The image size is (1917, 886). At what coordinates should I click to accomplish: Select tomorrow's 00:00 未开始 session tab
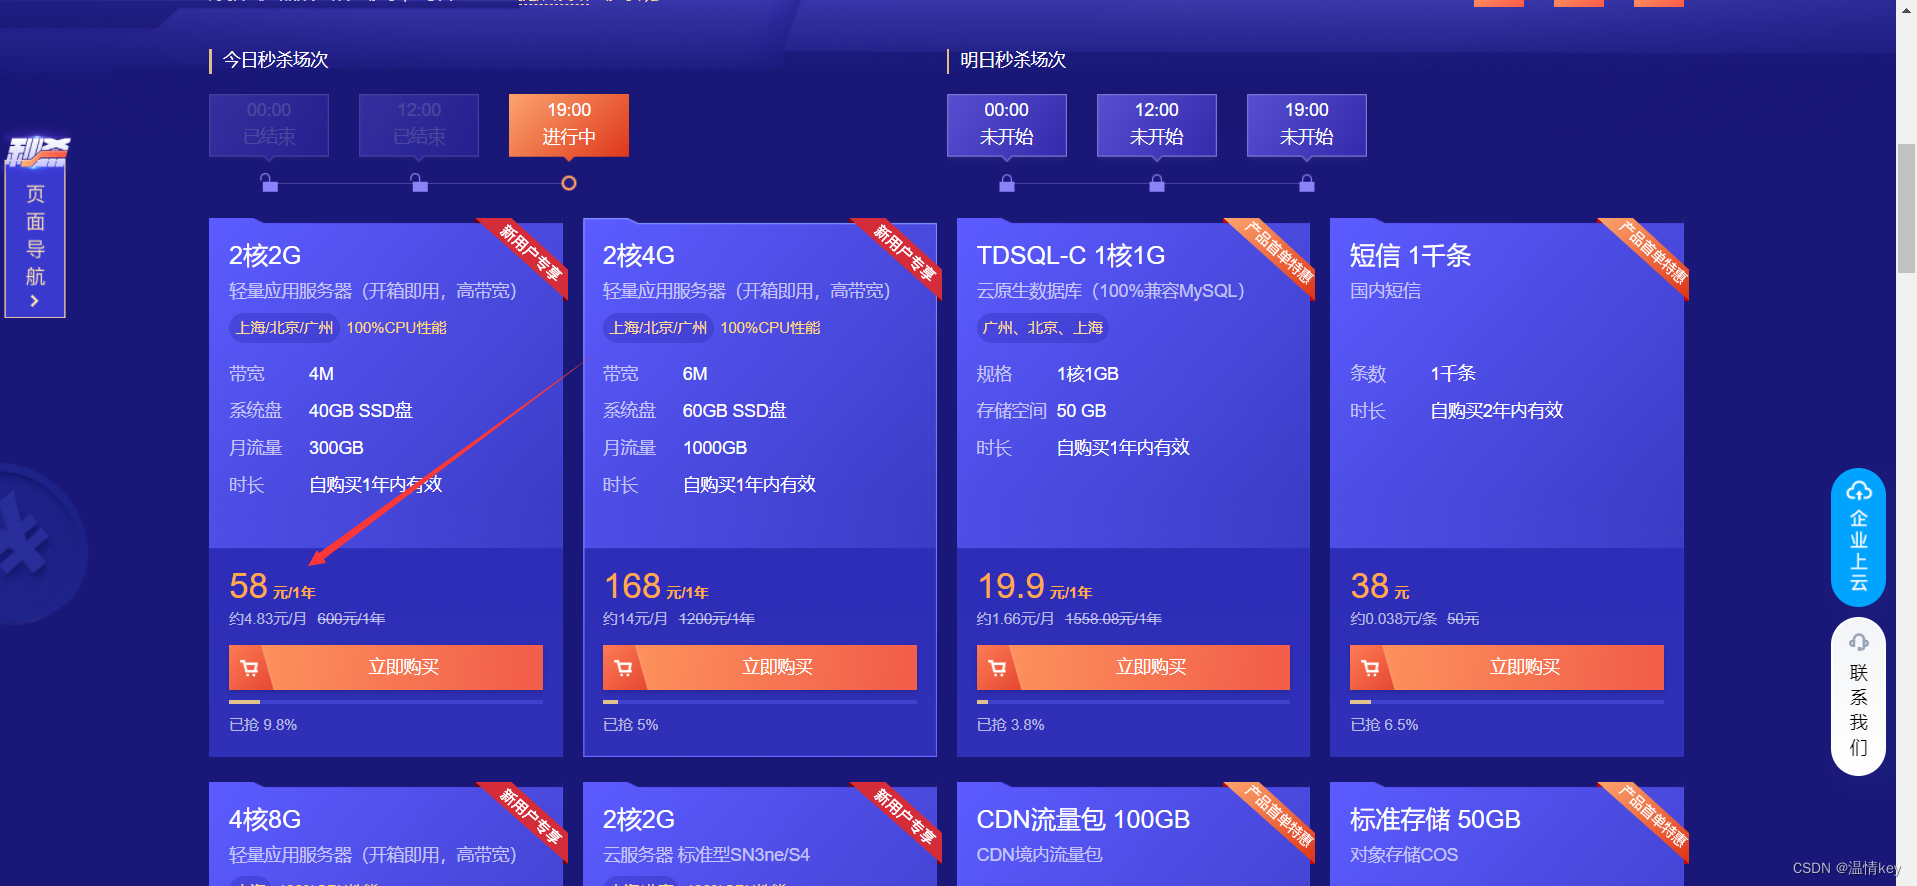pos(1007,125)
